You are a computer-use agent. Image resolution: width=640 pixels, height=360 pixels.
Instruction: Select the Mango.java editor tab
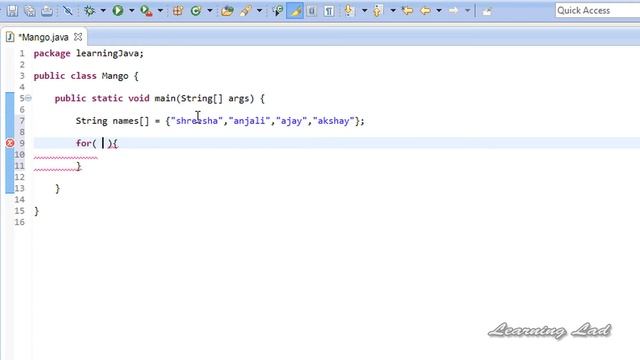coord(43,37)
